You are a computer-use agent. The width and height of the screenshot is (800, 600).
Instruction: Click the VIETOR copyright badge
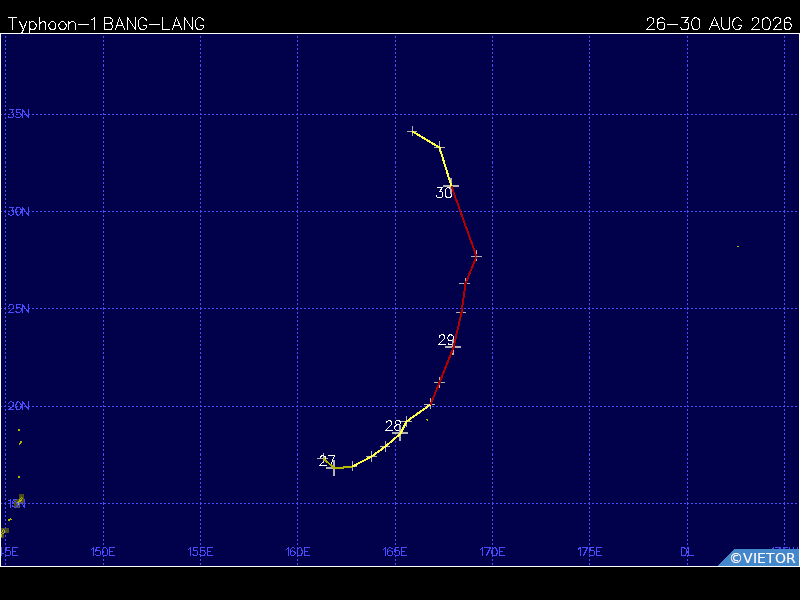click(759, 558)
